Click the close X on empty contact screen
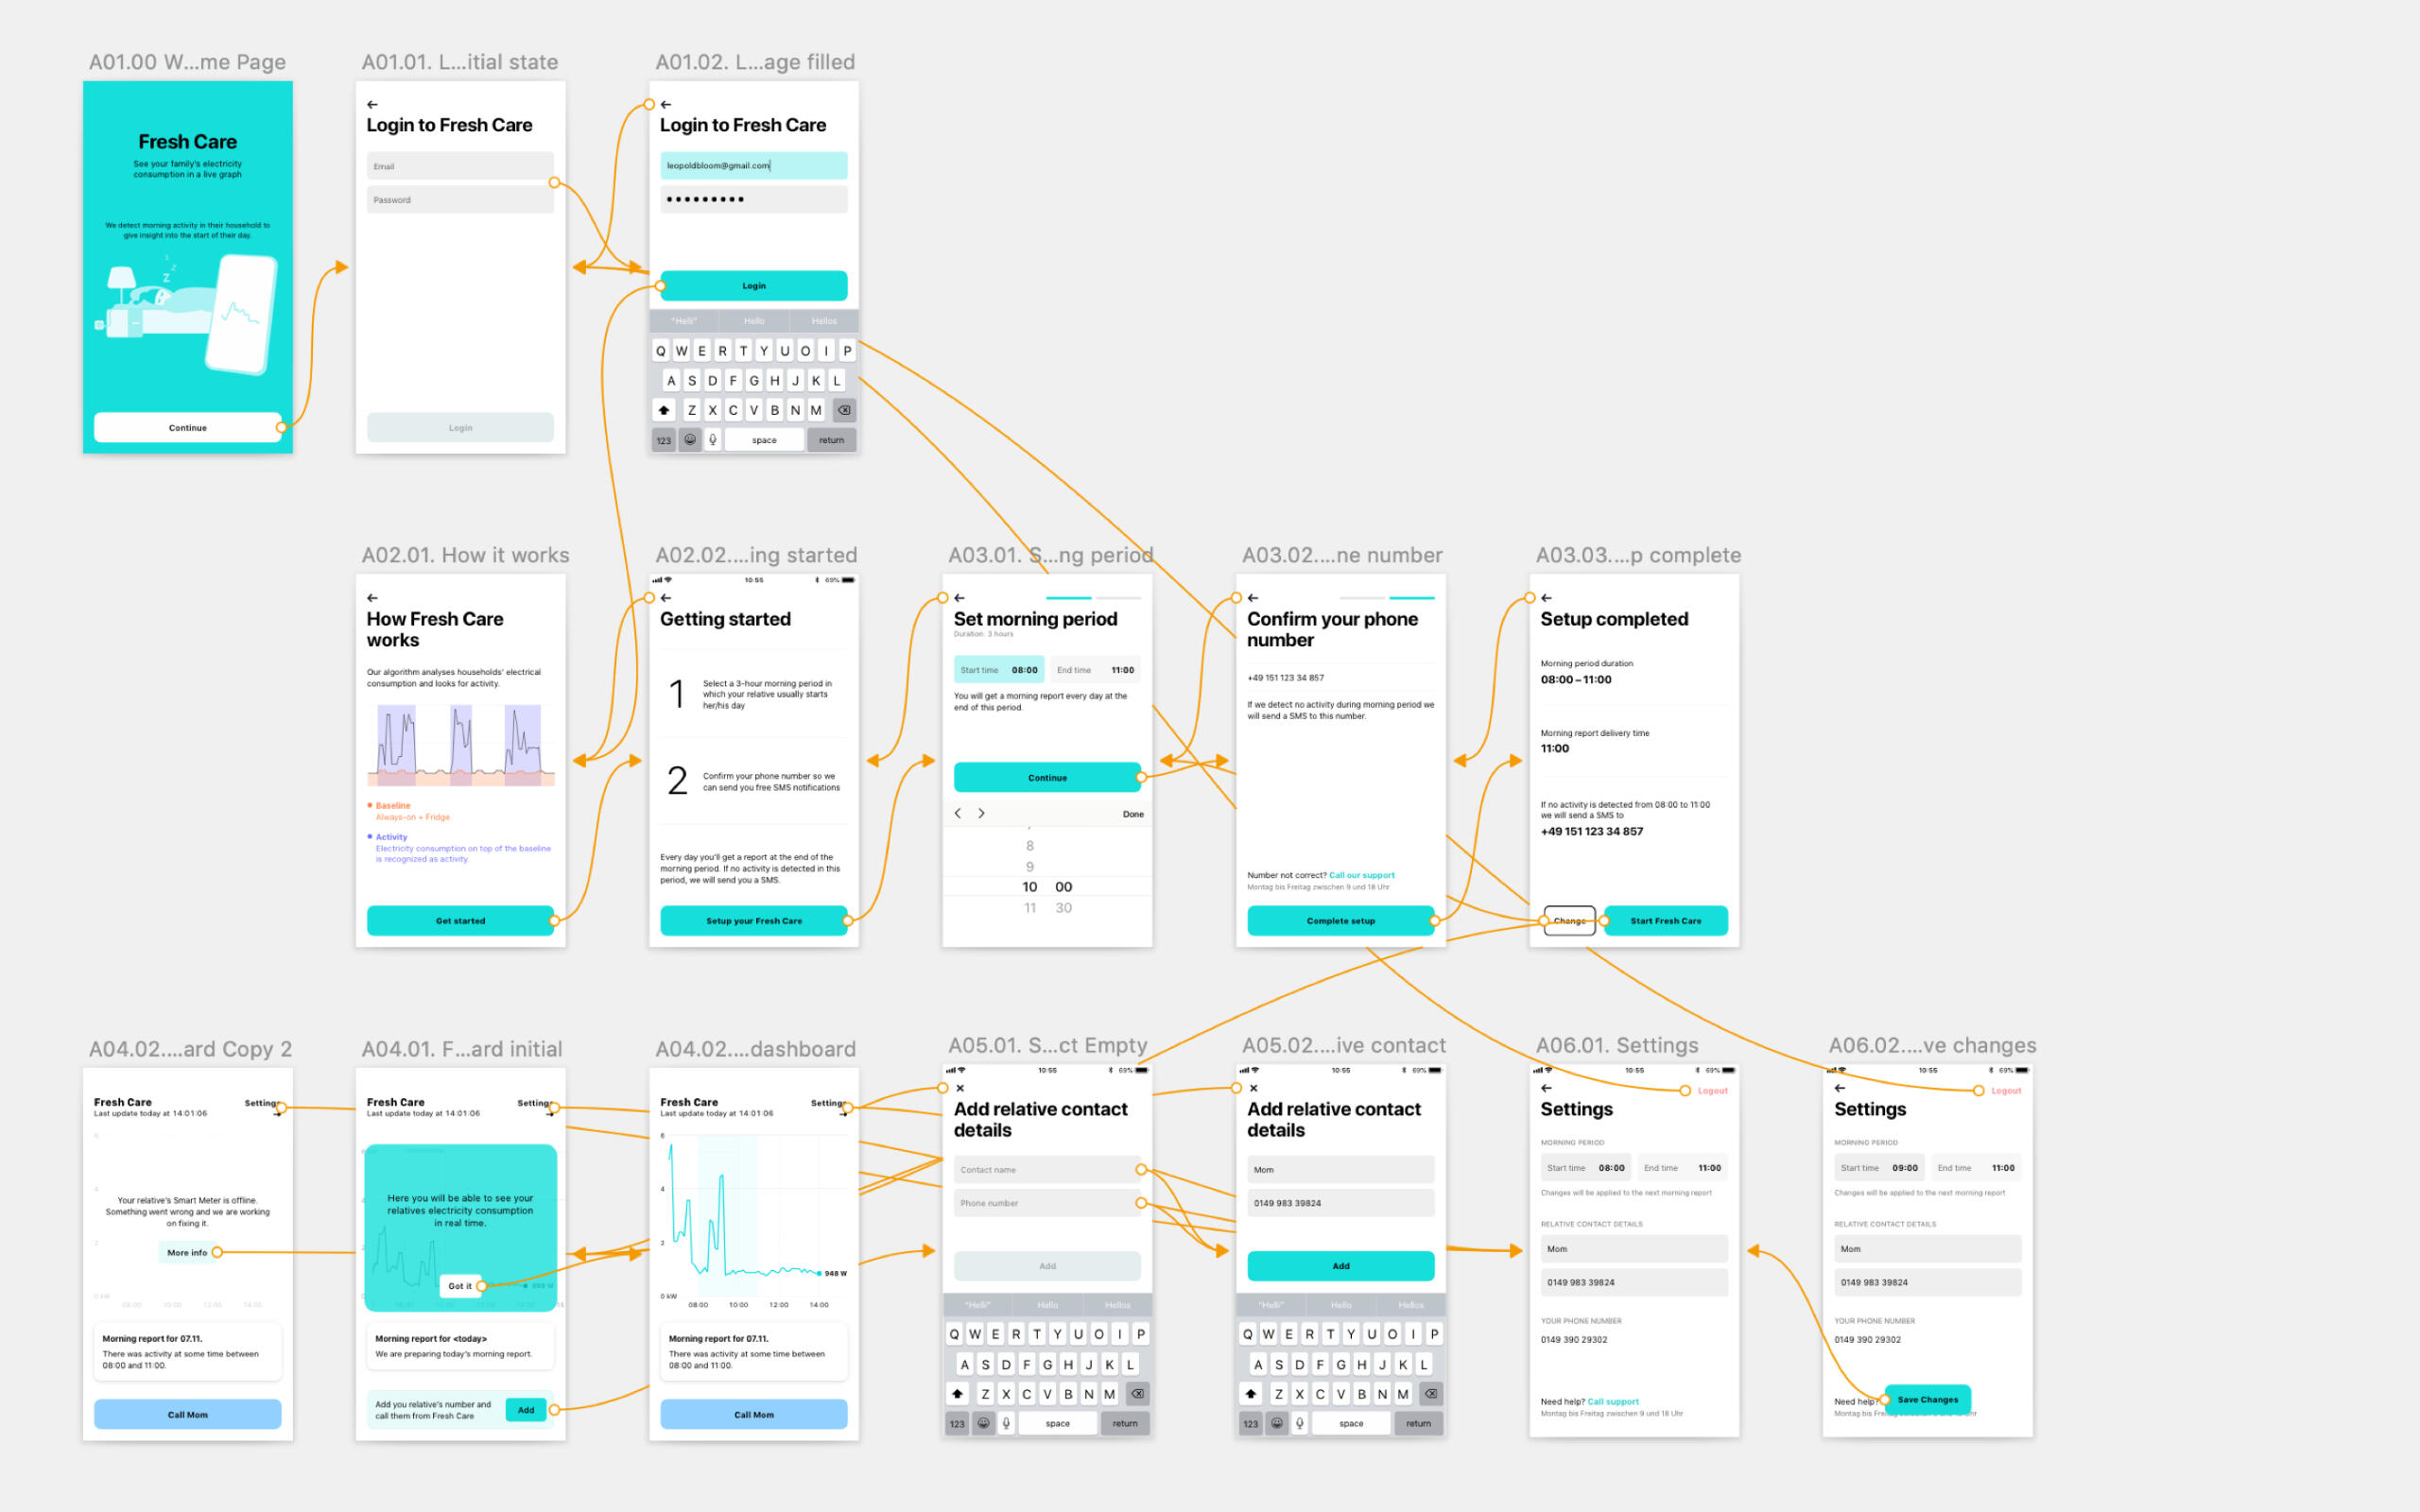2420x1512 pixels. click(960, 1088)
